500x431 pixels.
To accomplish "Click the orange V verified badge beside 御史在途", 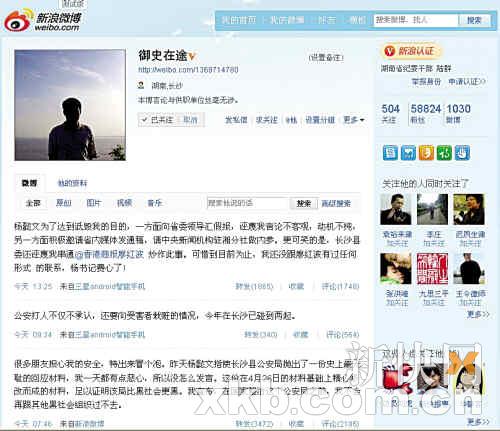I will [191, 57].
